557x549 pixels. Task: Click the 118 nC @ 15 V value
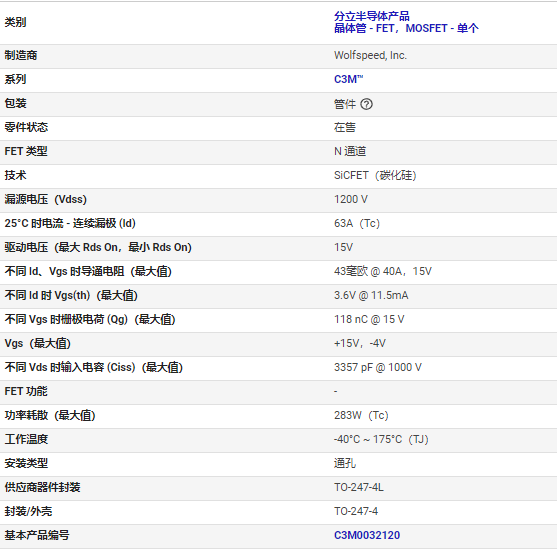pos(369,319)
